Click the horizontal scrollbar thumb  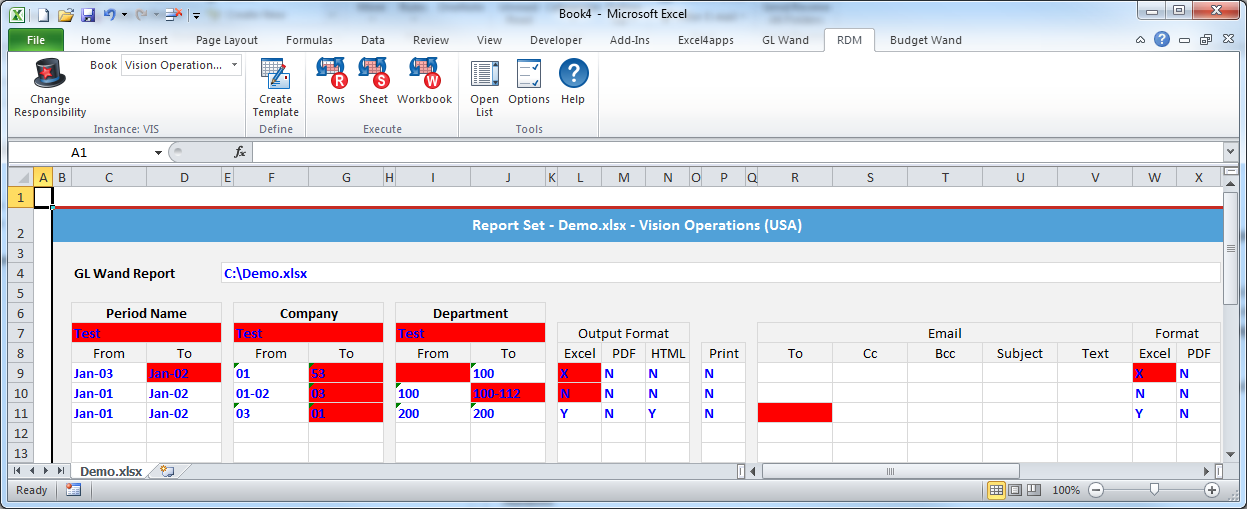point(890,471)
